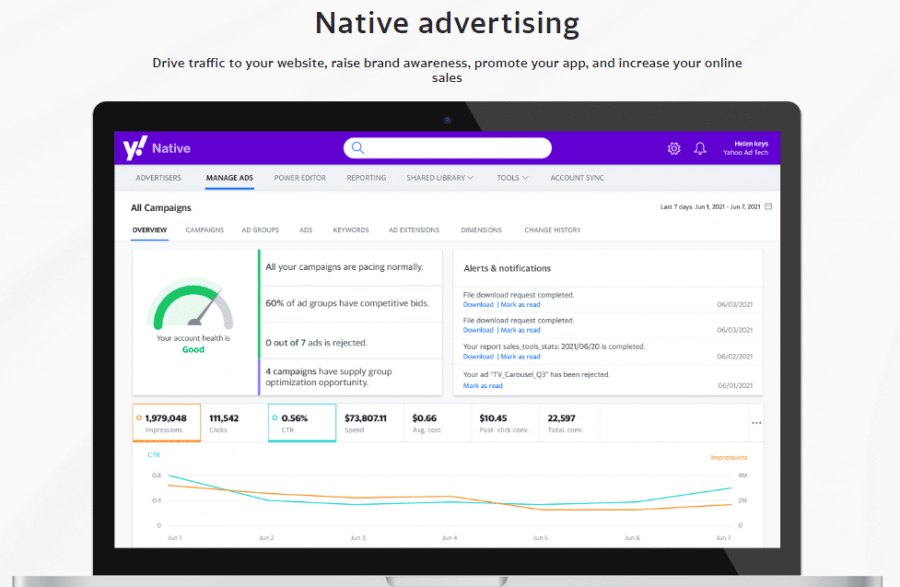
Task: Click '60% of ad groups have competitive bids' row
Action: pyautogui.click(x=351, y=304)
